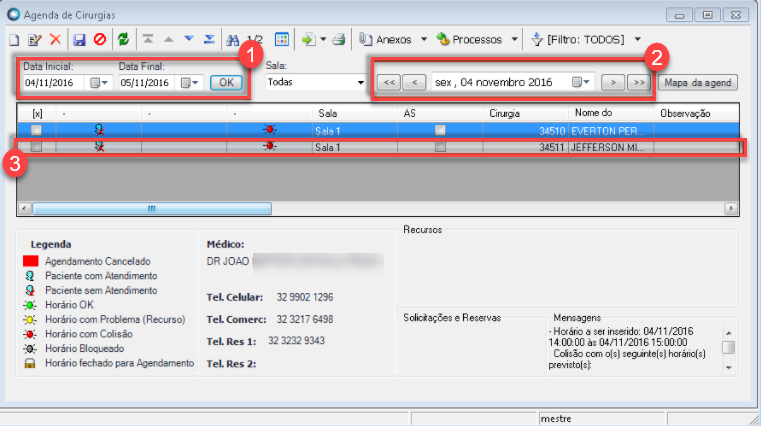Click the export green arrow page icon

coord(309,39)
